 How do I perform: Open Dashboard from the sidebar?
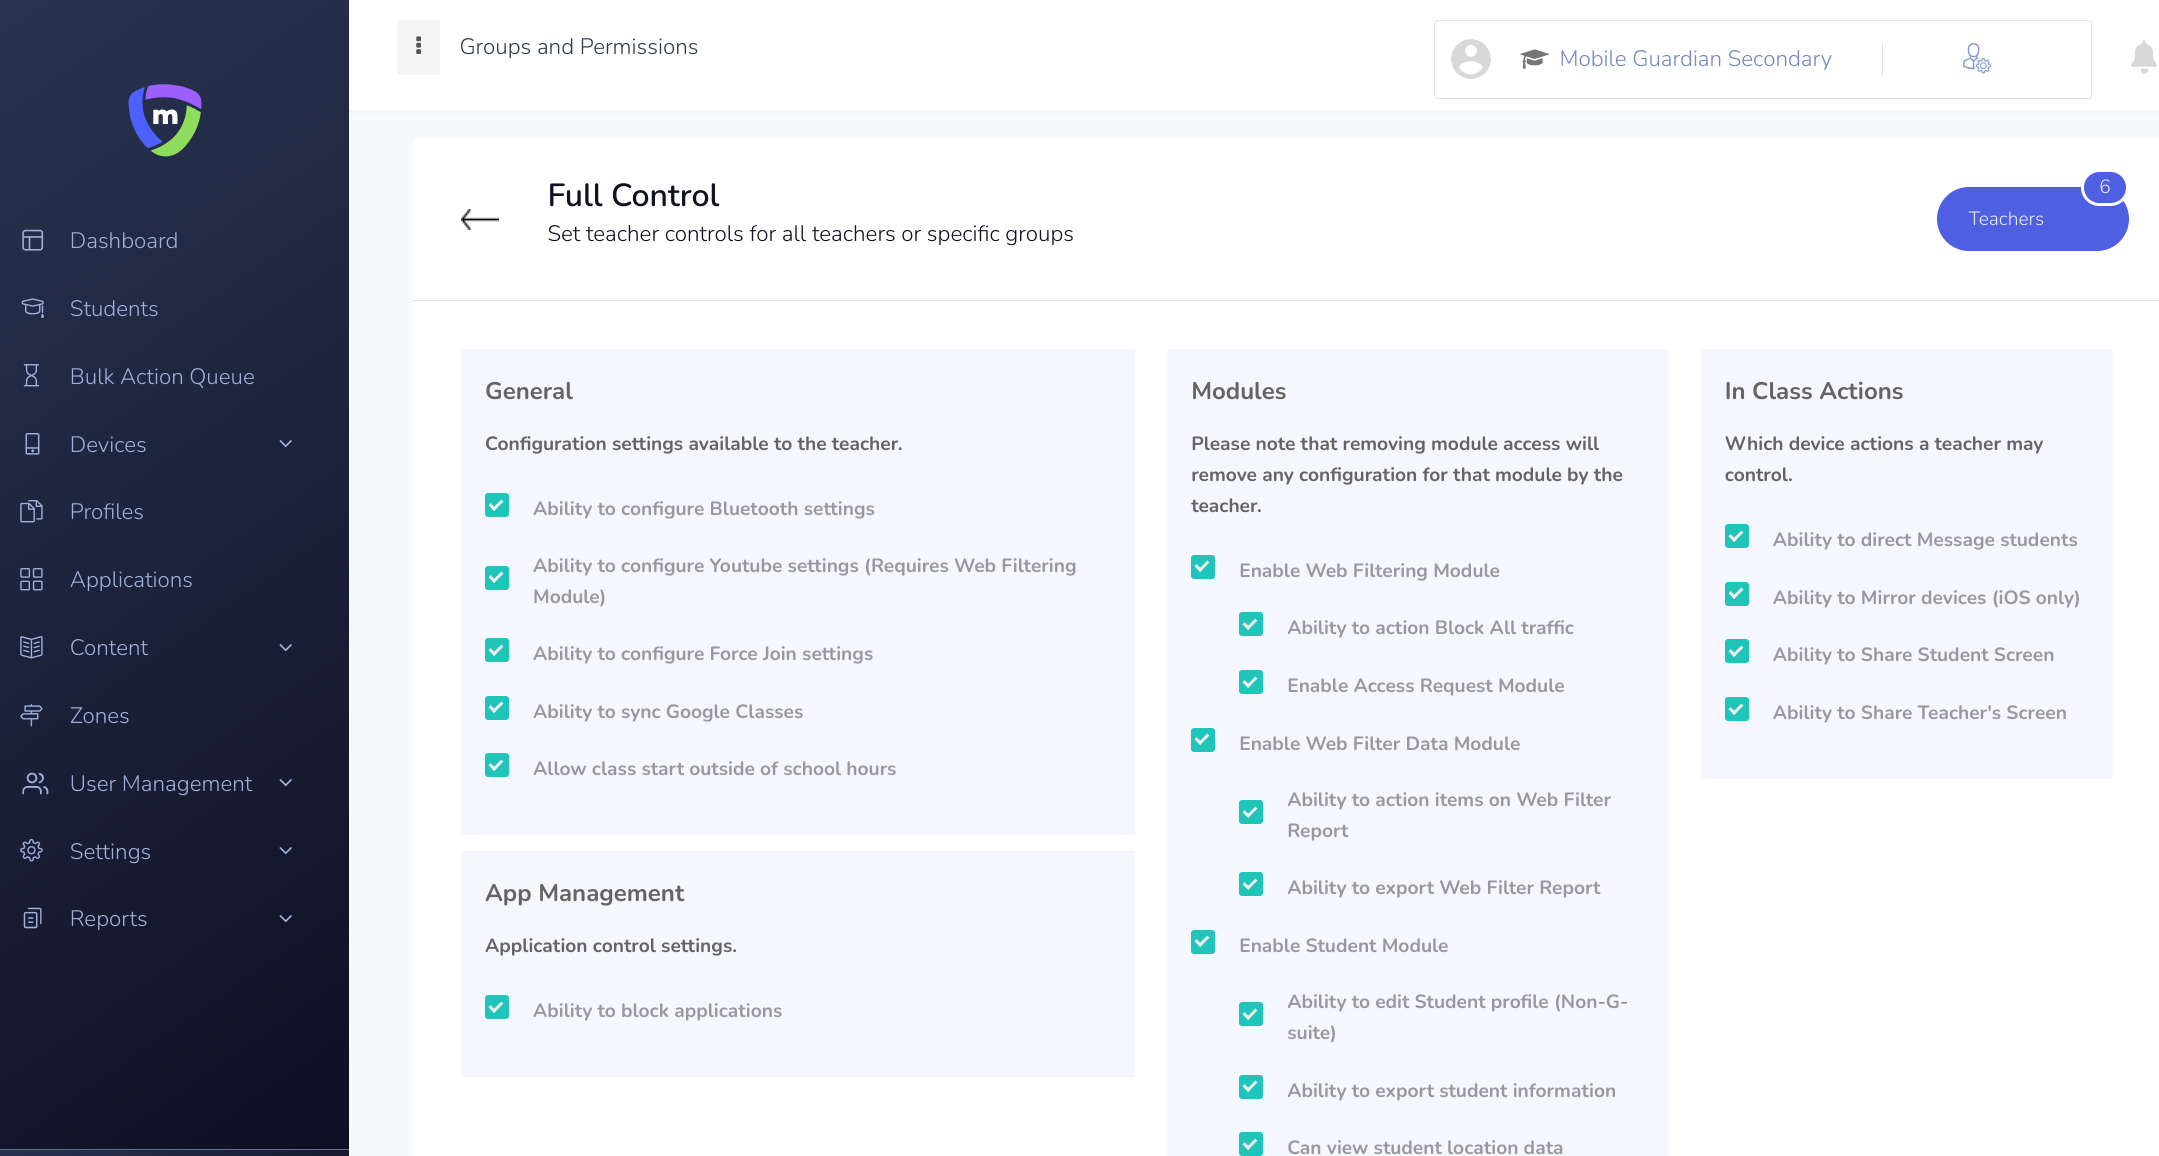[x=124, y=240]
